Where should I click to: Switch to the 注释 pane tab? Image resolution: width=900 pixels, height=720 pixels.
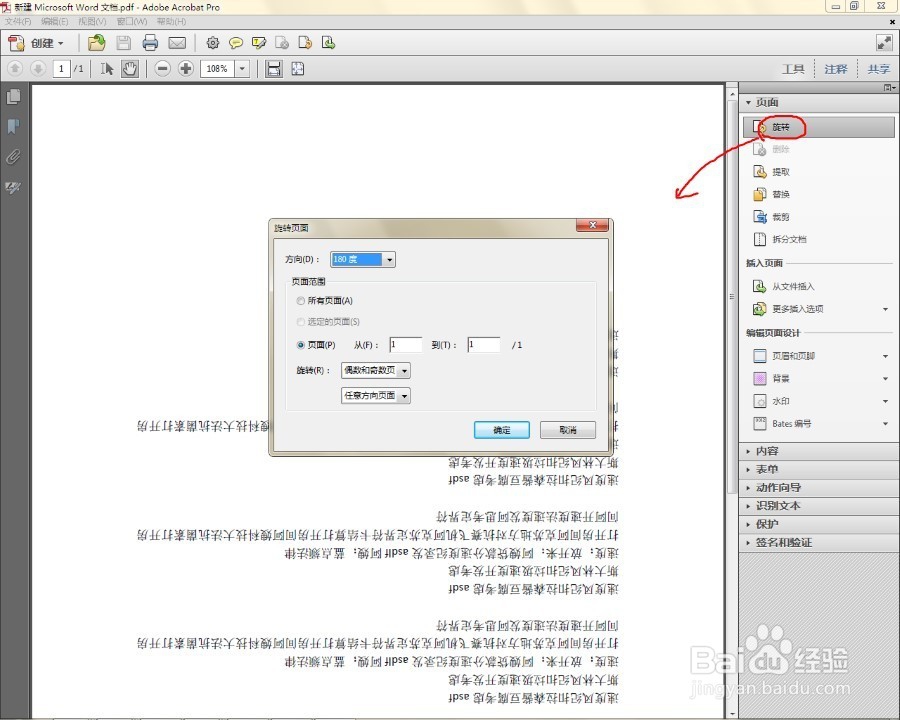coord(836,69)
